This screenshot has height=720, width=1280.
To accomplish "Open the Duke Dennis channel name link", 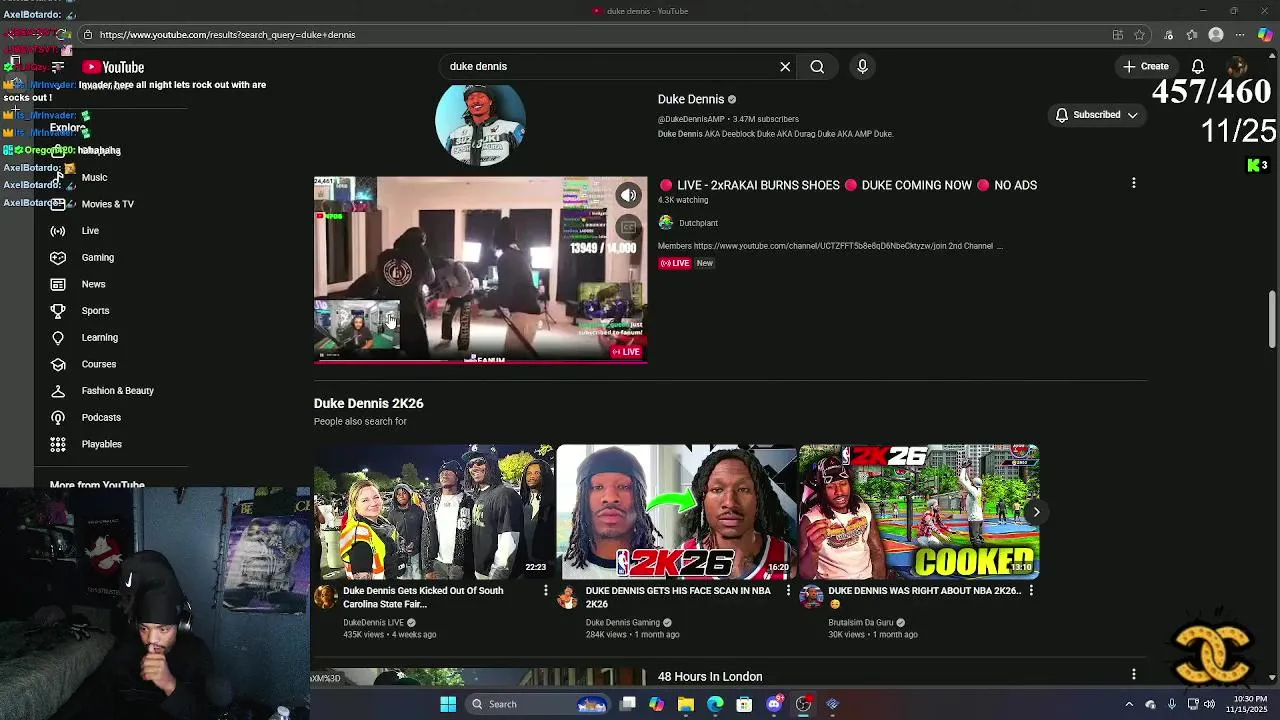I will click(x=690, y=99).
